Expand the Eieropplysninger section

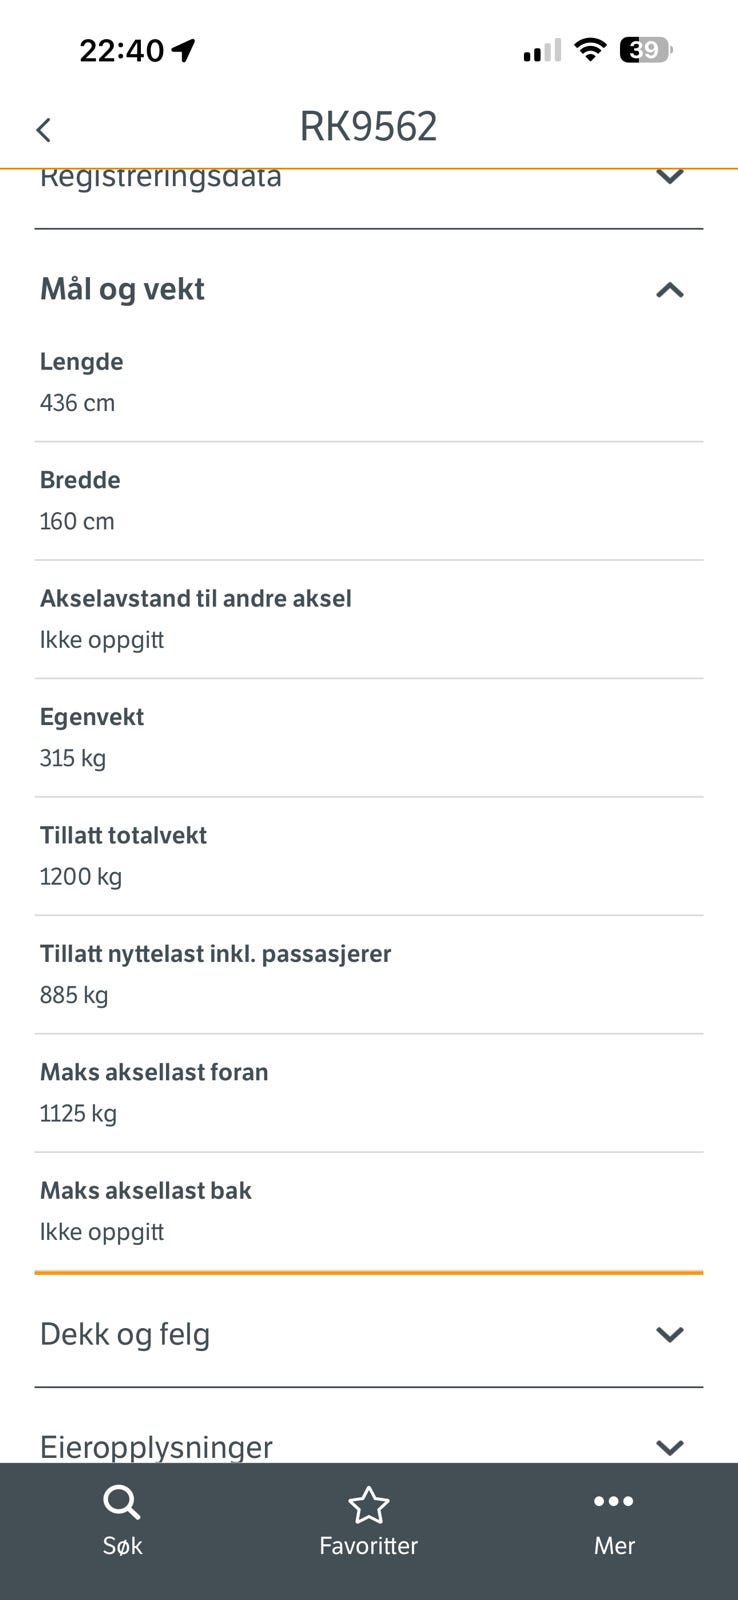(x=669, y=1446)
